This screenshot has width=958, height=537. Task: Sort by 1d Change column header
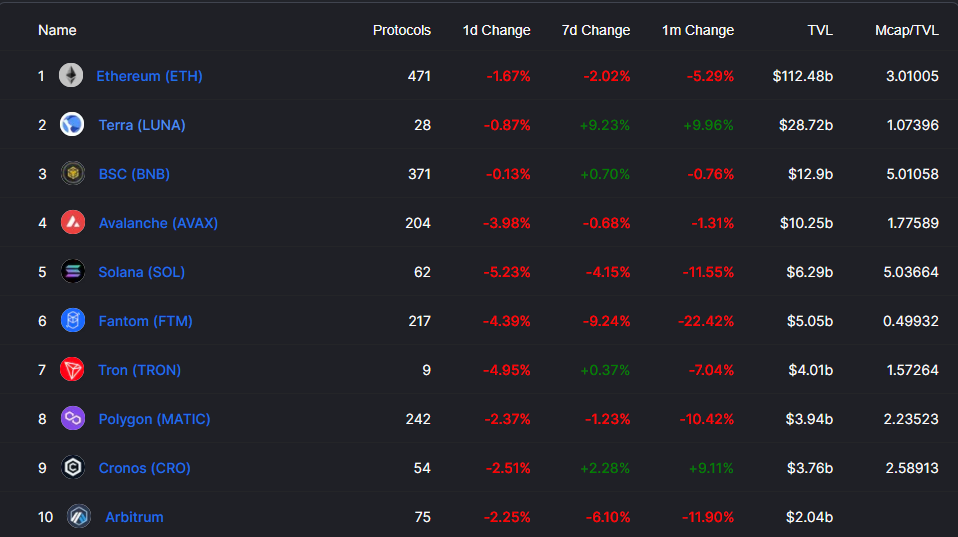tap(496, 30)
